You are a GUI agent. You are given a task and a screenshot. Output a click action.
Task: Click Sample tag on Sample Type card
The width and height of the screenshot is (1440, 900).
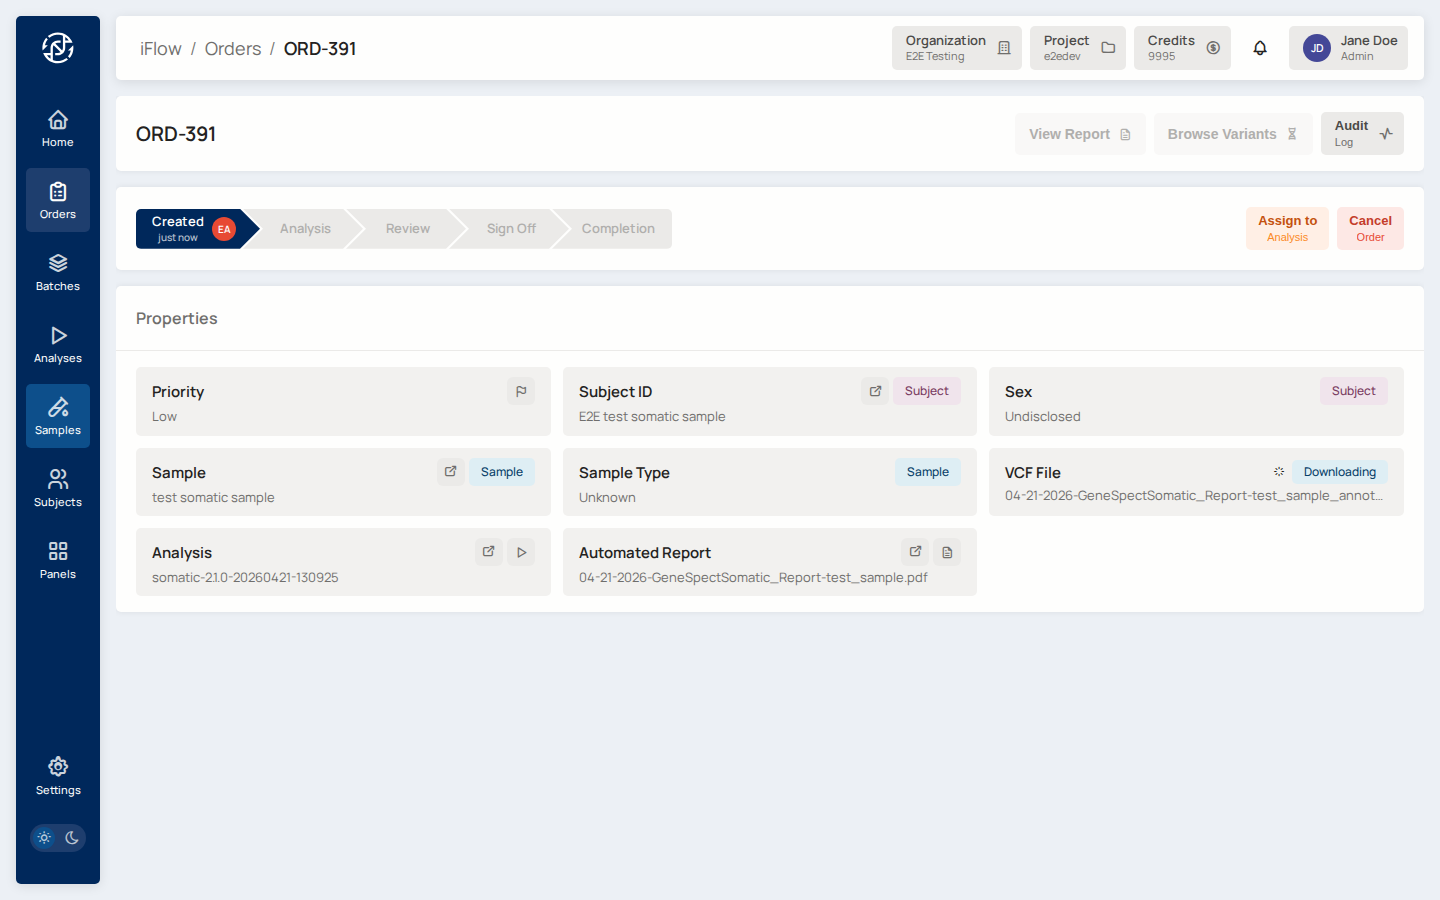tap(928, 472)
